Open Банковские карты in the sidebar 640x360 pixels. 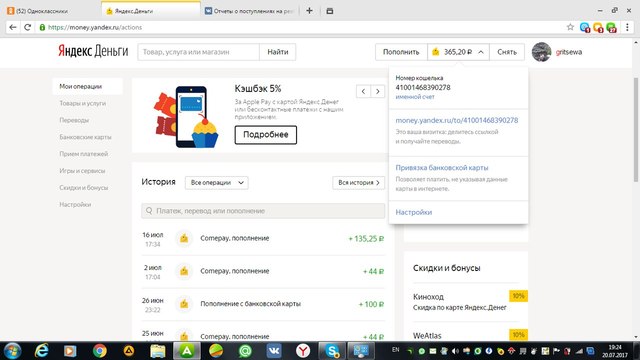click(85, 137)
